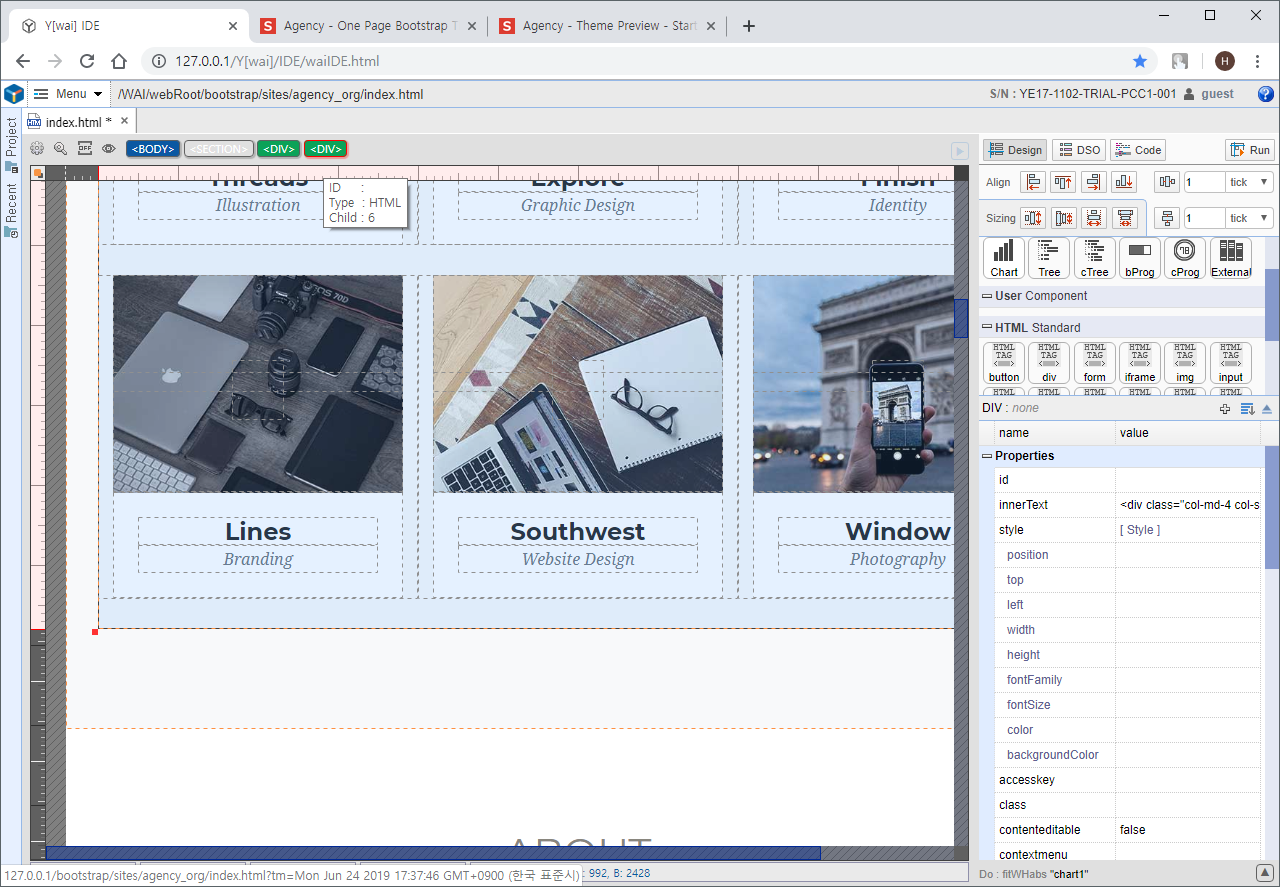Select the bProg progress bar component
This screenshot has width=1280, height=887.
tap(1139, 258)
